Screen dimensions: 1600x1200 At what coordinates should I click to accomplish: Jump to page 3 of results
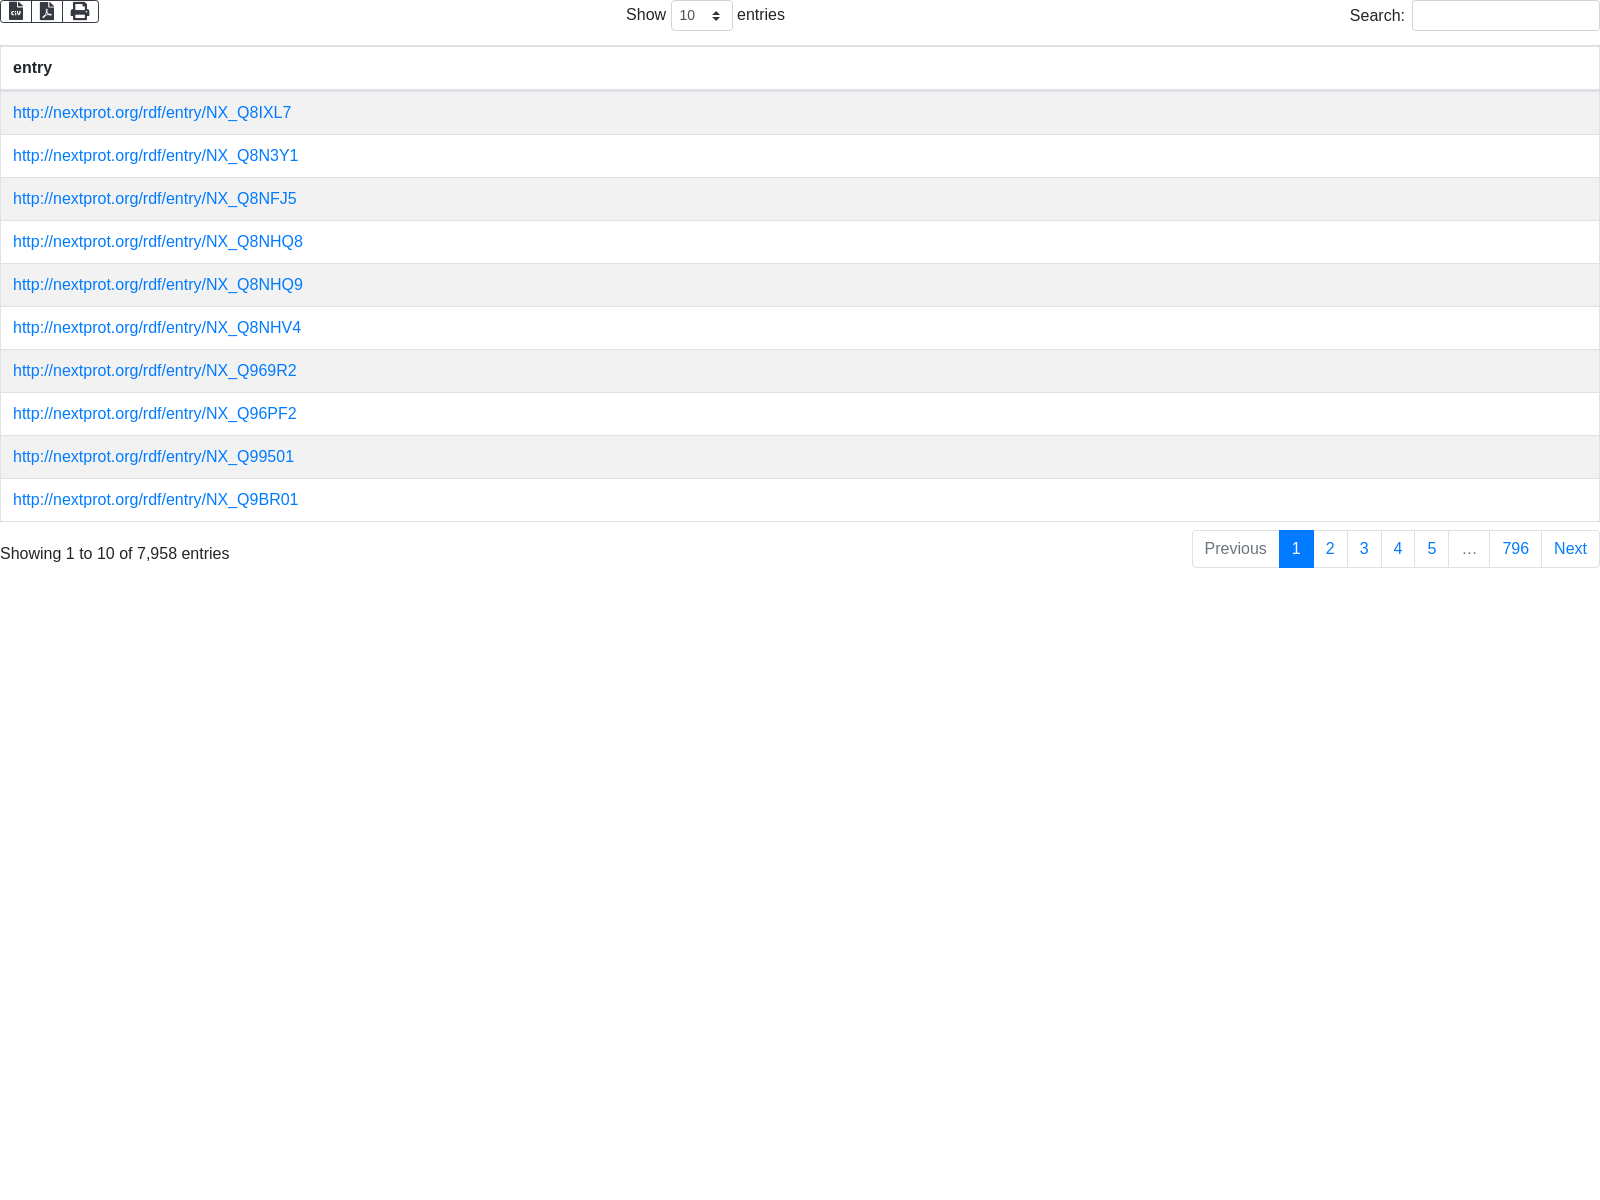coord(1363,549)
